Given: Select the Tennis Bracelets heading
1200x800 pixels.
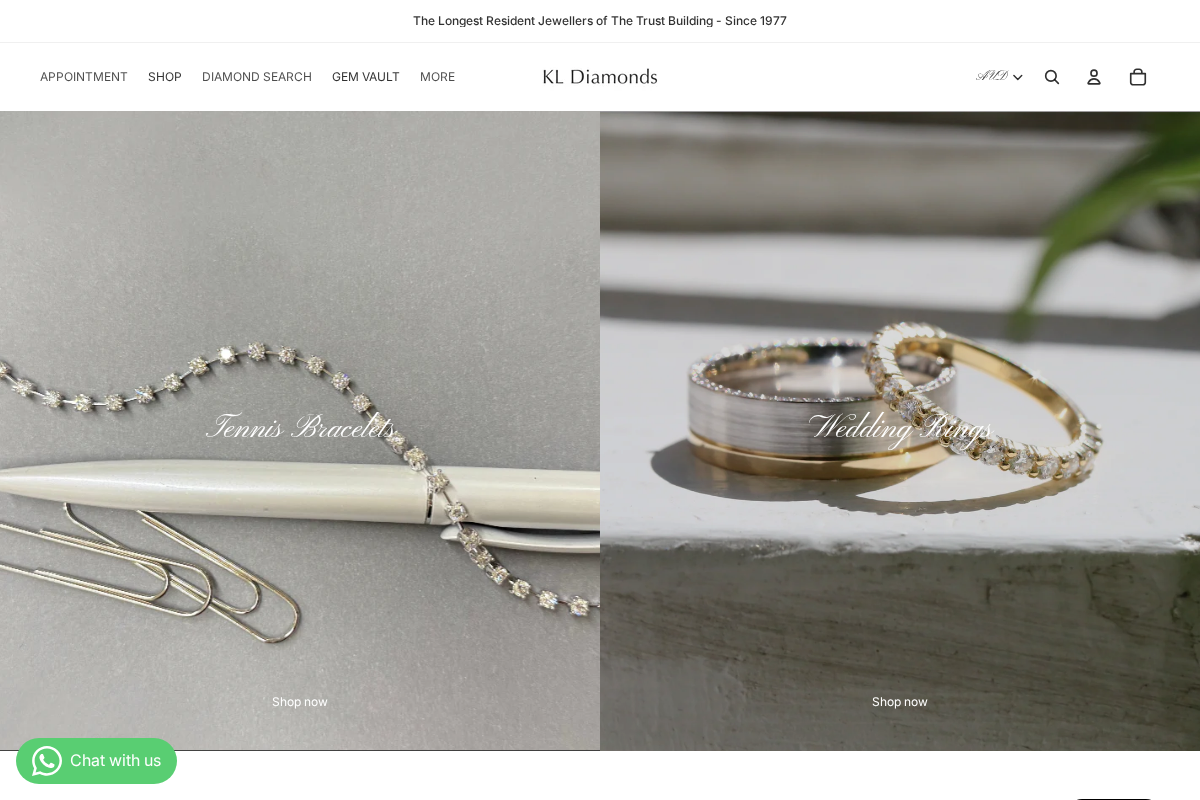Looking at the screenshot, I should (x=300, y=427).
